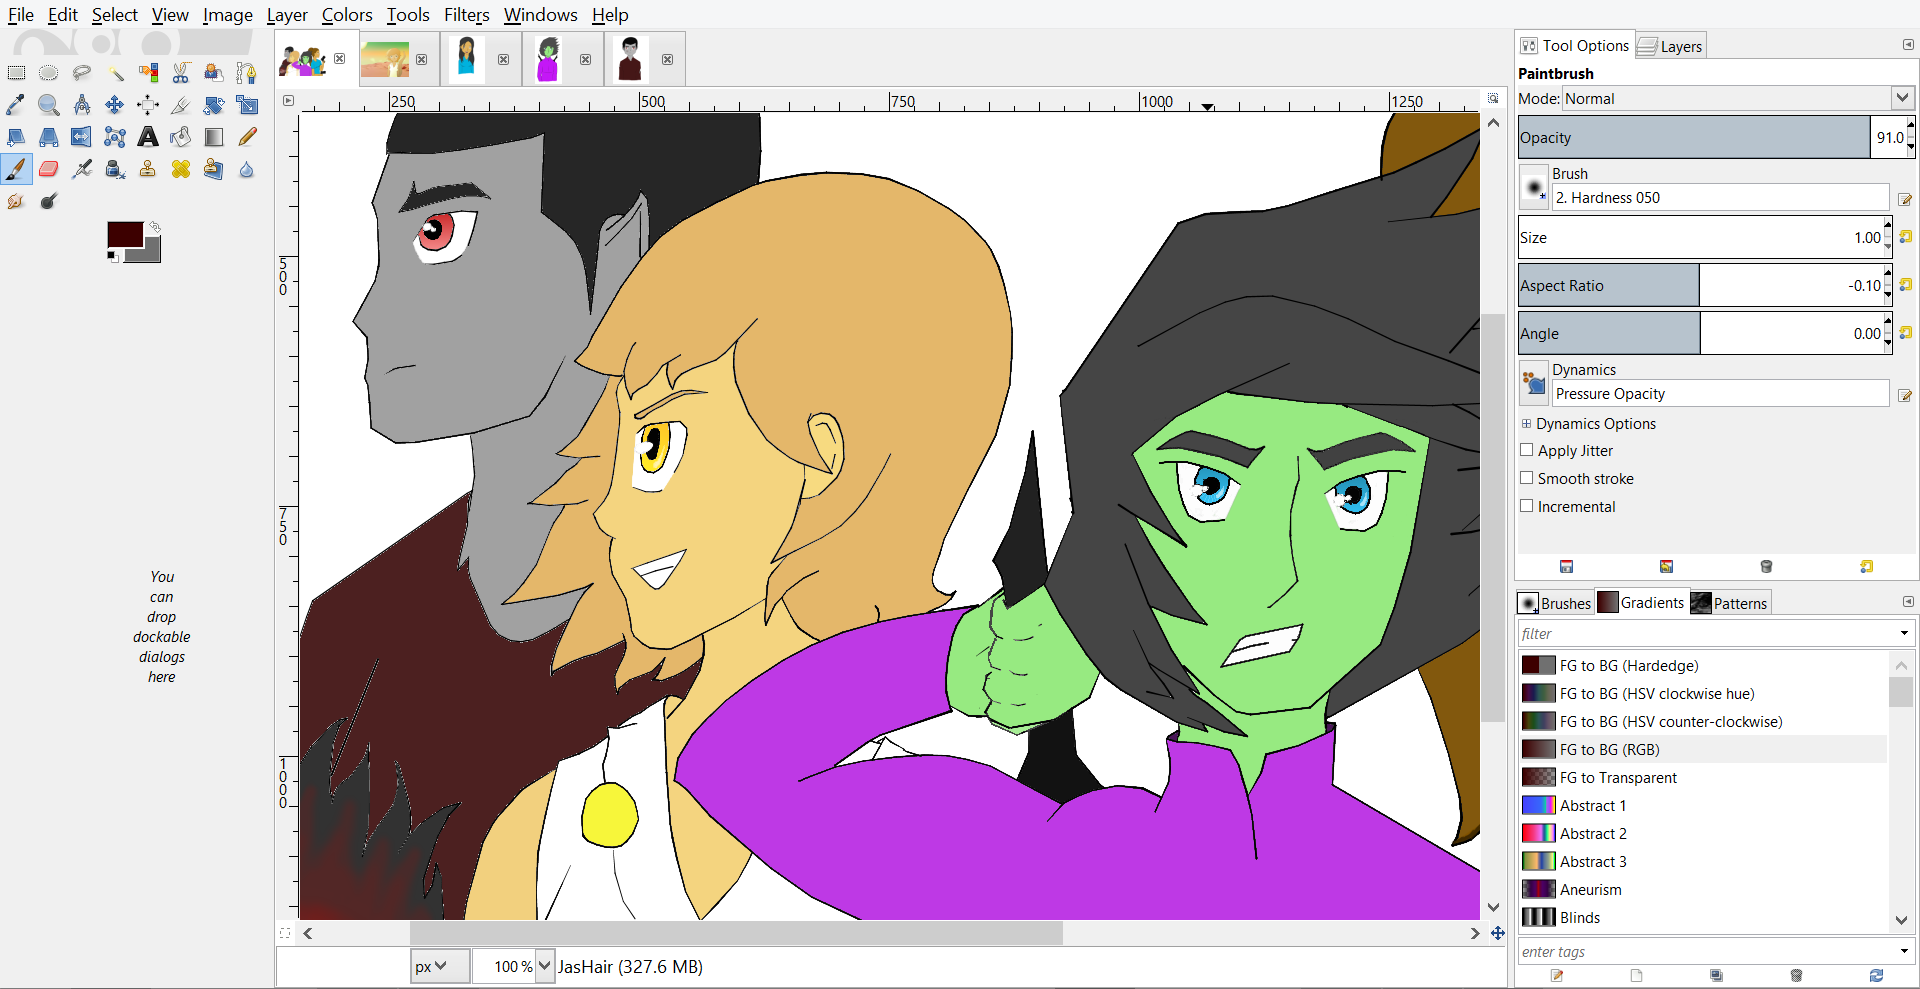Select the Blend gradient tool
Viewport: 1920px width, 989px height.
(214, 137)
